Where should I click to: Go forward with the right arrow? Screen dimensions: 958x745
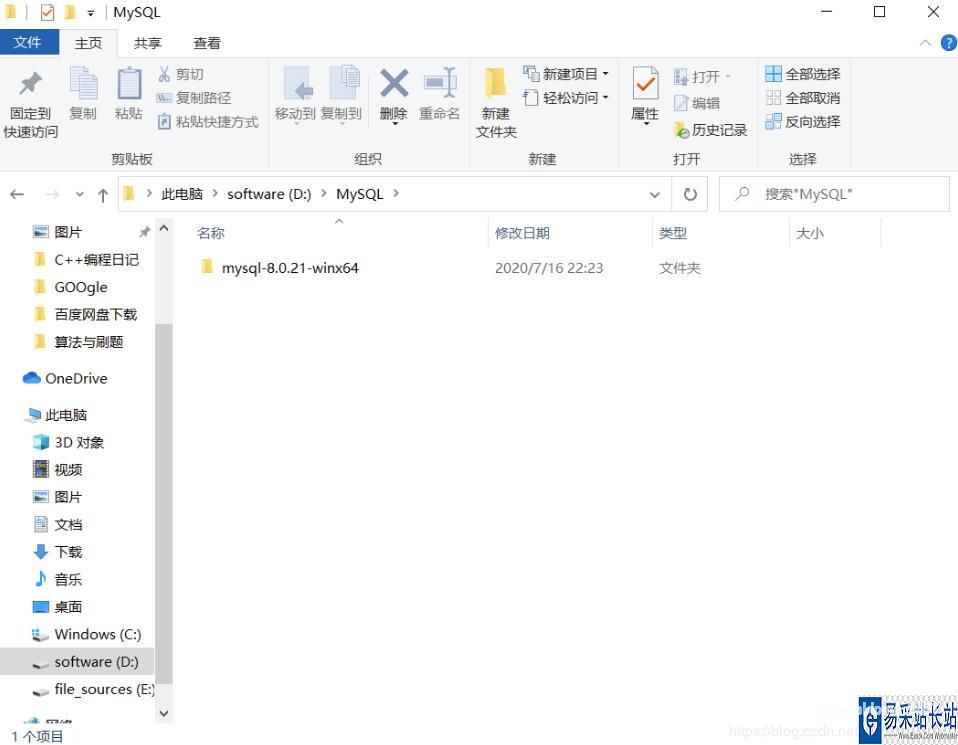click(x=53, y=194)
